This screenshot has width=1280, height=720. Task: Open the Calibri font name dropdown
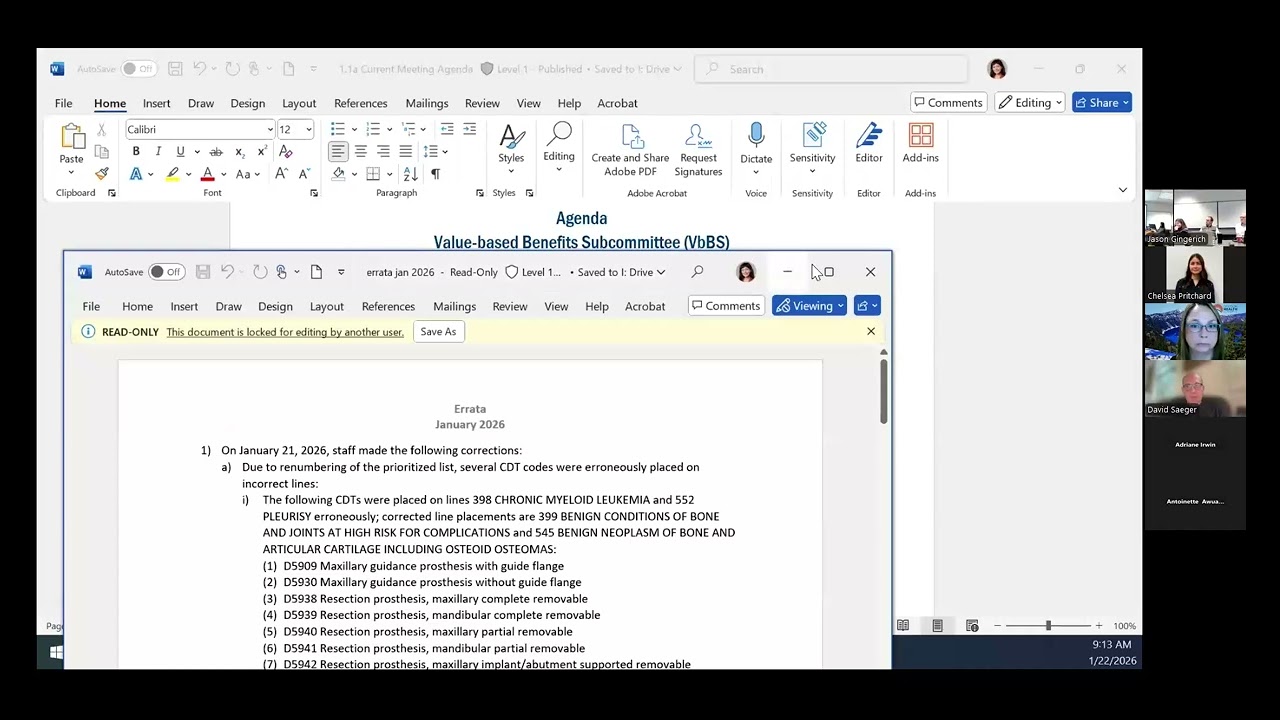click(x=270, y=130)
